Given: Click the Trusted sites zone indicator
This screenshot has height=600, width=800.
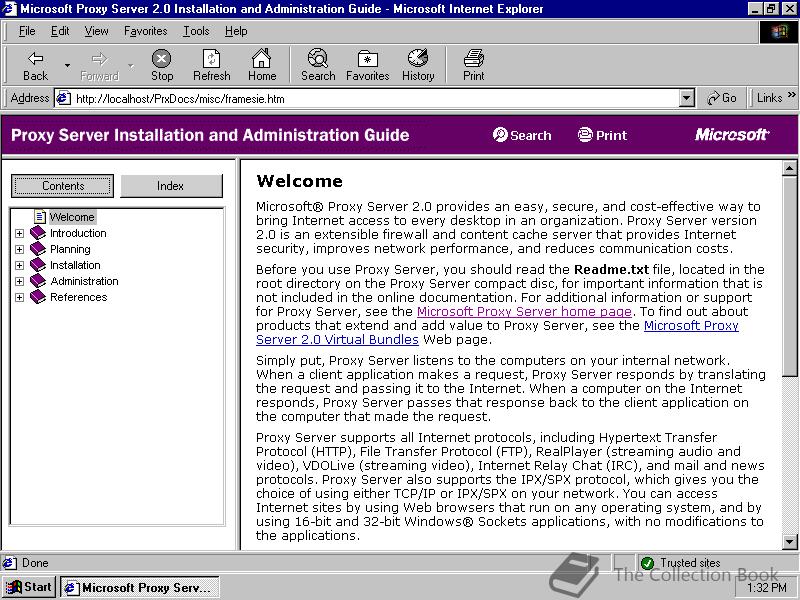Looking at the screenshot, I should (x=681, y=563).
